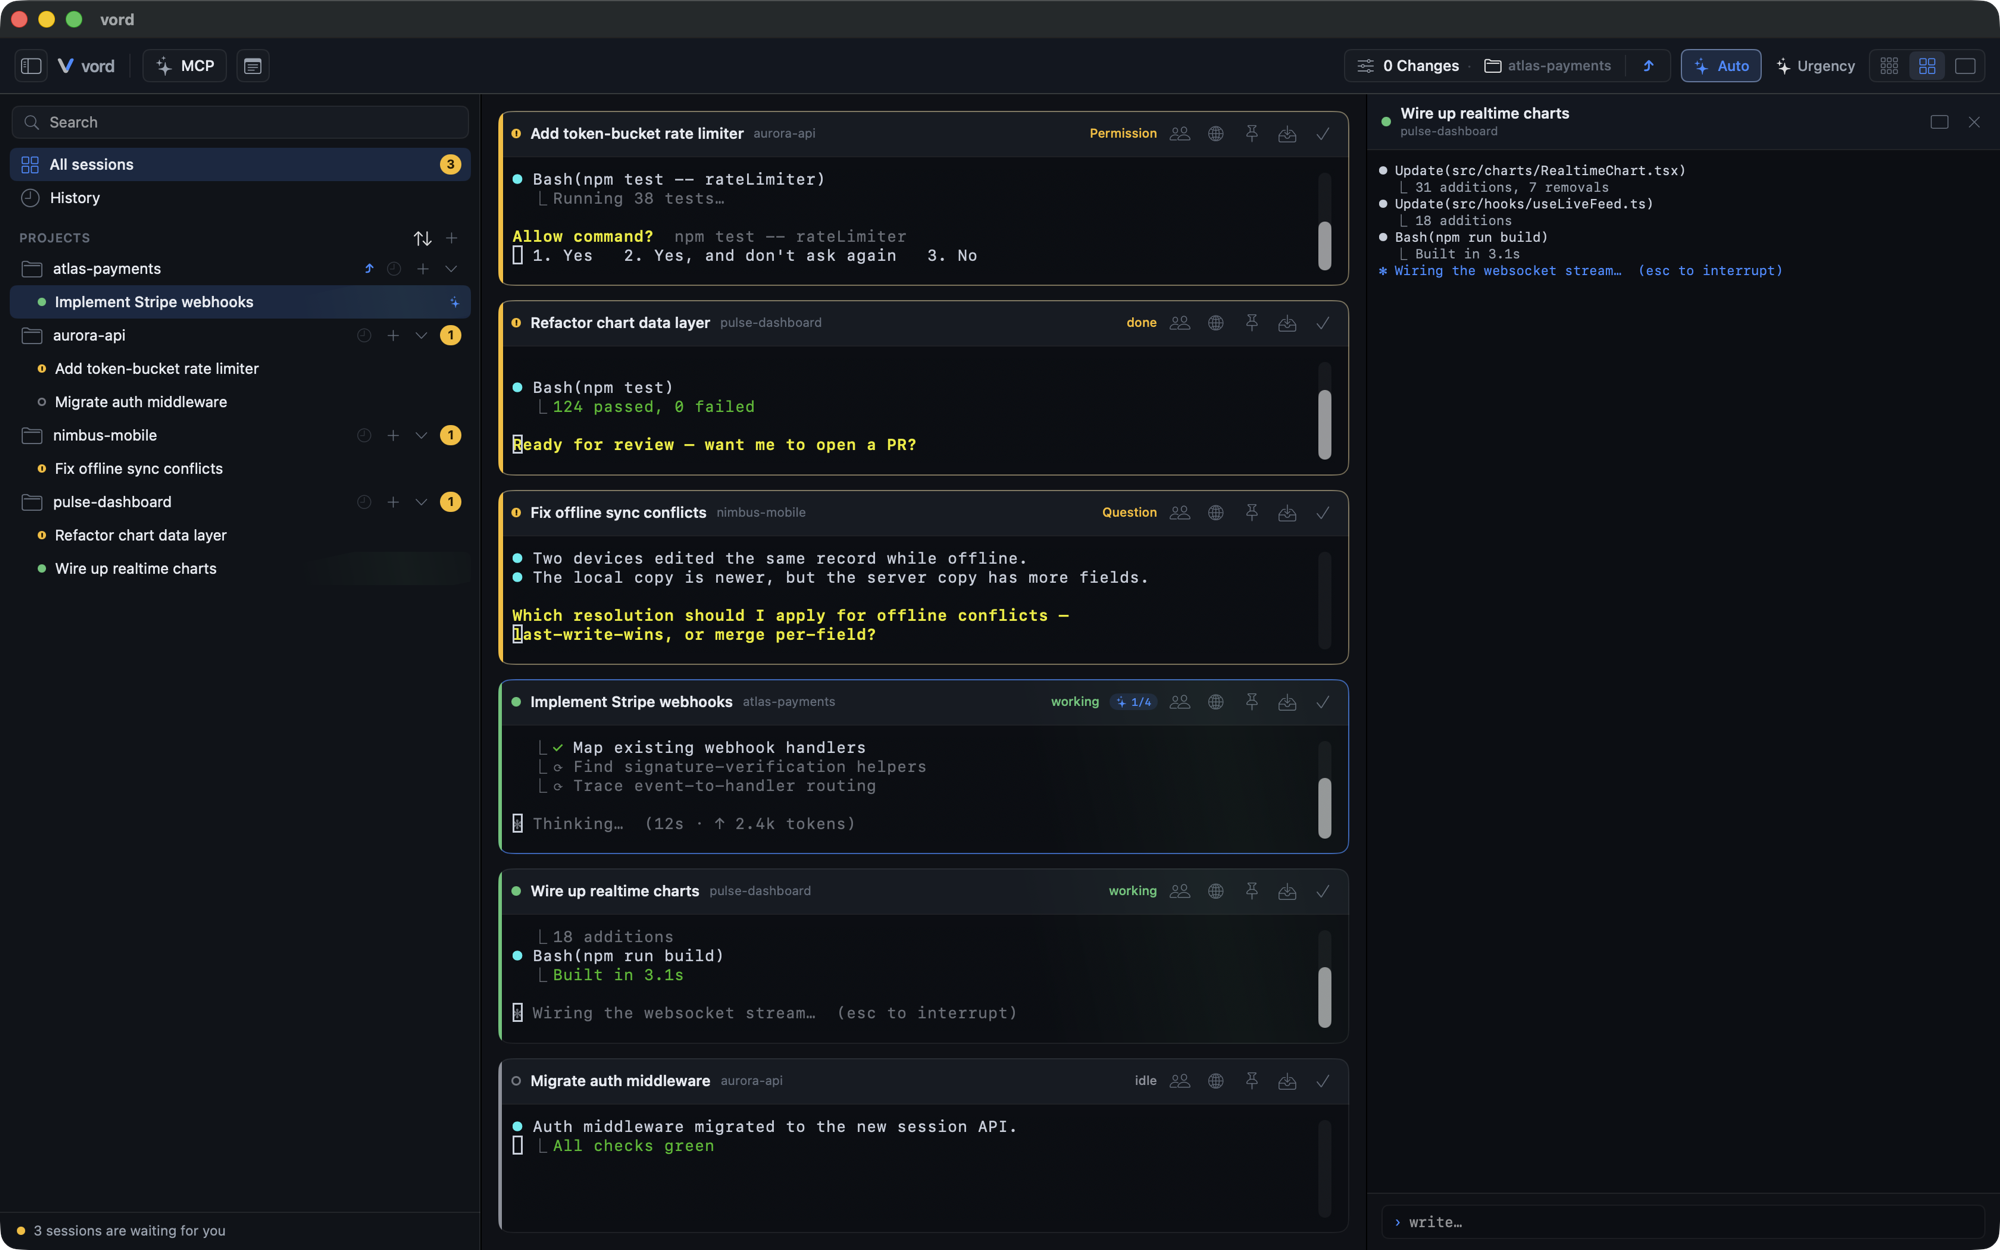Image resolution: width=2000 pixels, height=1250 pixels.
Task: Collapse the nimbus-mobile project chevron
Action: click(421, 436)
